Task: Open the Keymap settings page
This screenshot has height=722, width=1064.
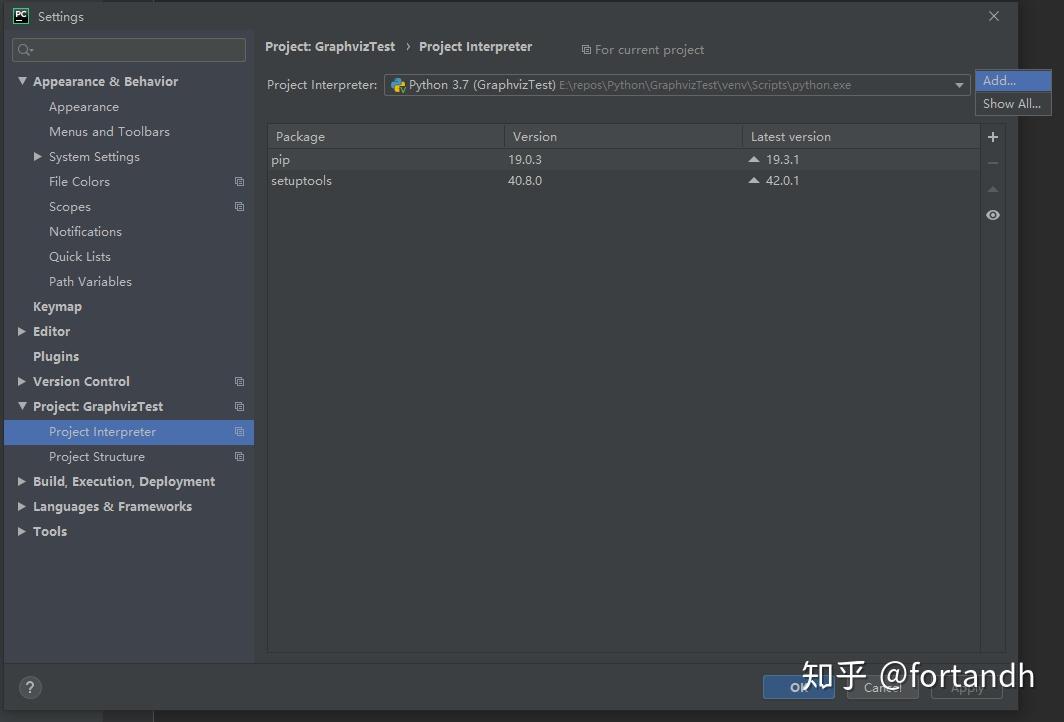Action: coord(57,306)
